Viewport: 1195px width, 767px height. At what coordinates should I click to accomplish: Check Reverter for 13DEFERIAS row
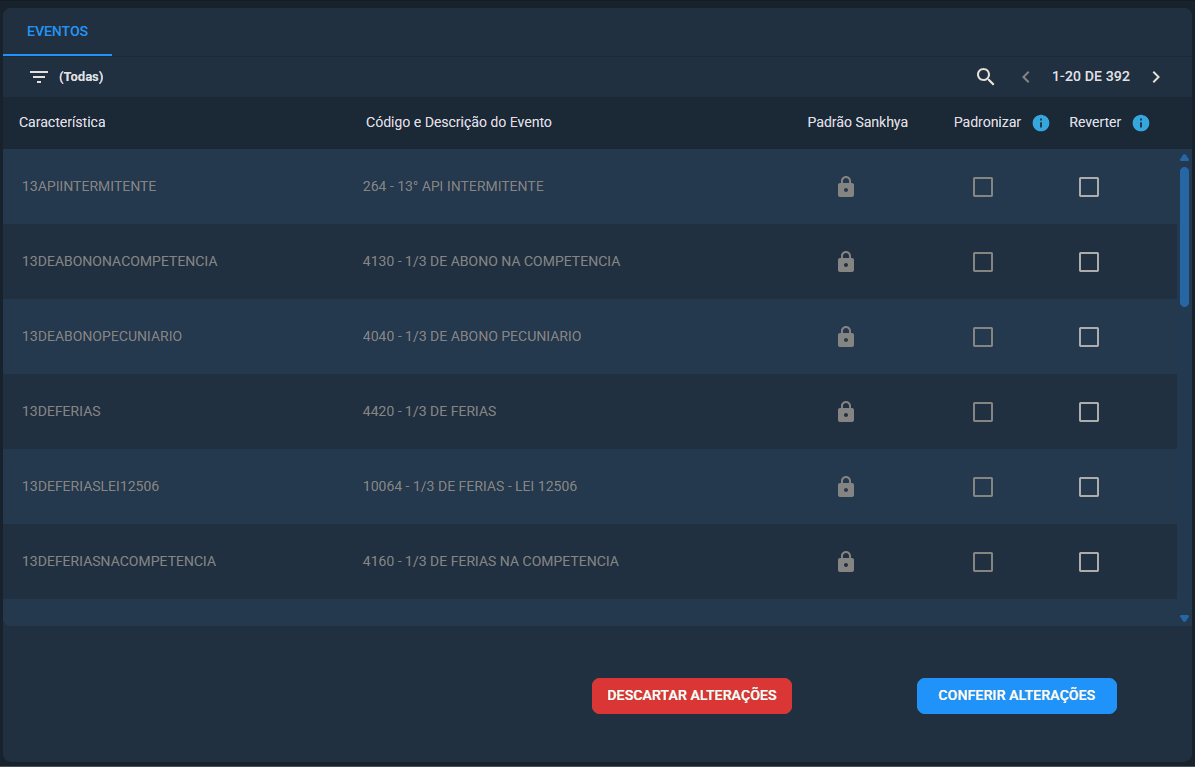(x=1089, y=412)
